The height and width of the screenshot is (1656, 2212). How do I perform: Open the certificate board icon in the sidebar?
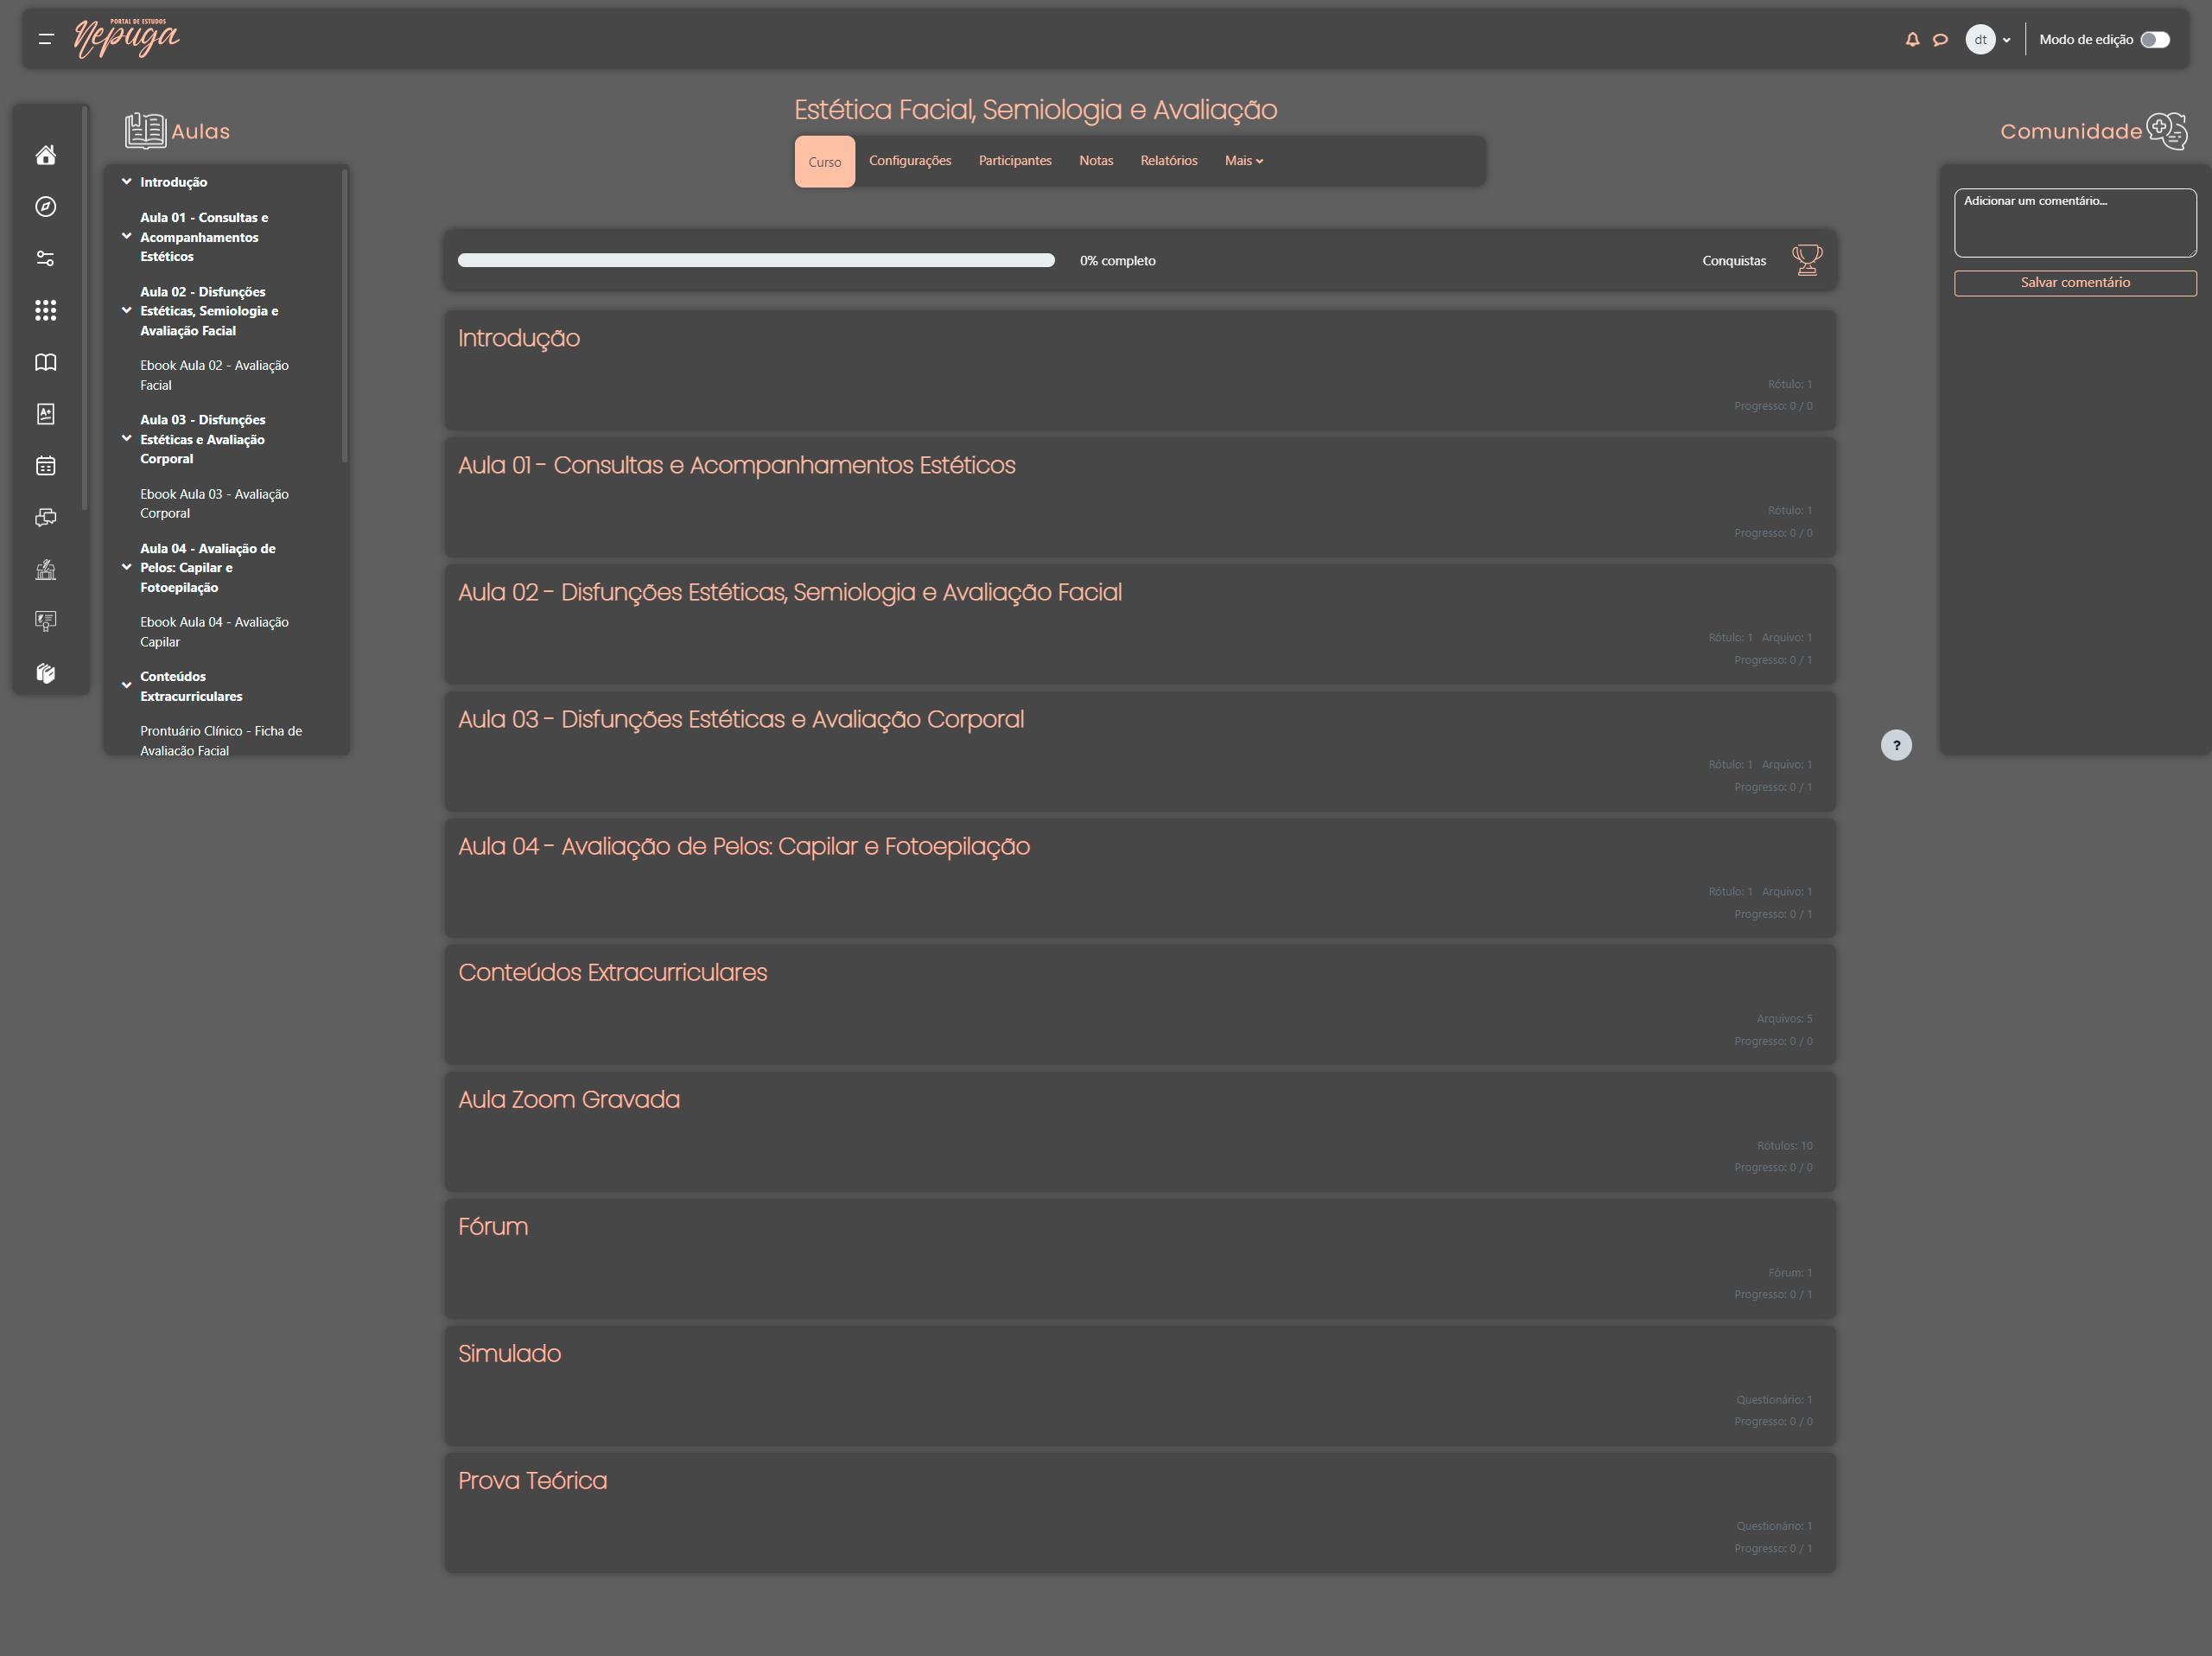pyautogui.click(x=46, y=621)
